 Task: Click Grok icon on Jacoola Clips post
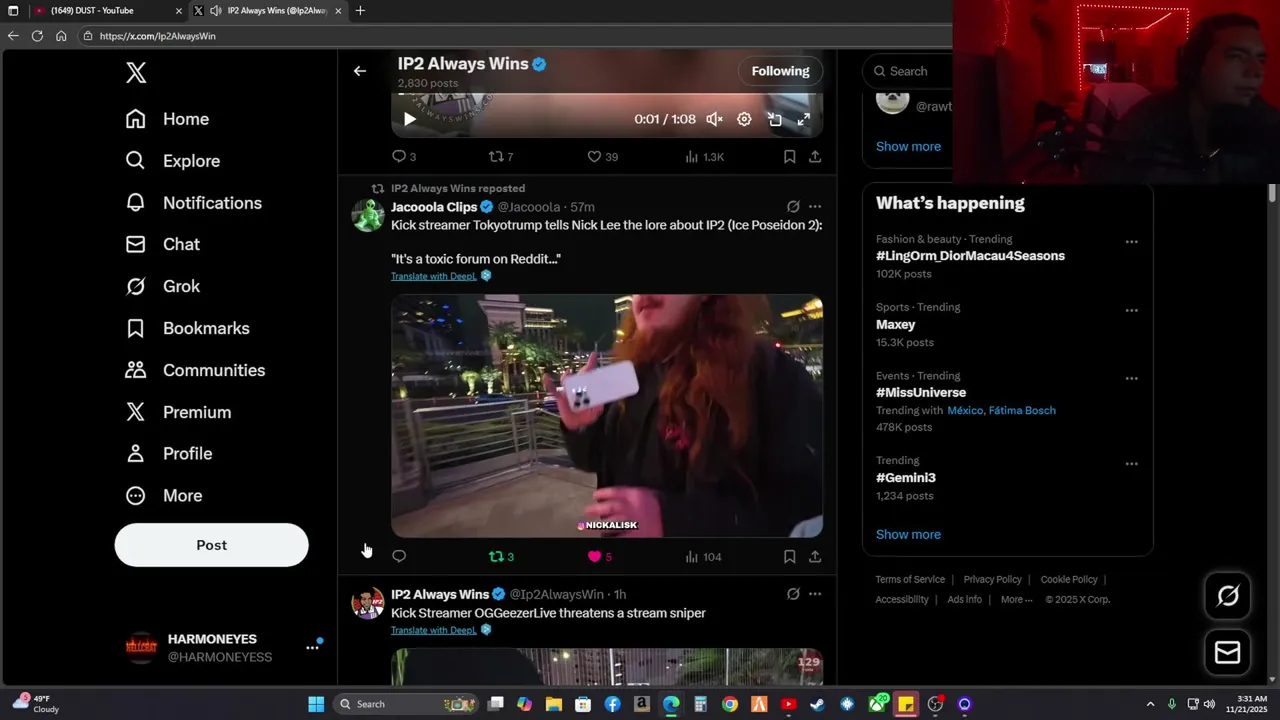pyautogui.click(x=793, y=207)
